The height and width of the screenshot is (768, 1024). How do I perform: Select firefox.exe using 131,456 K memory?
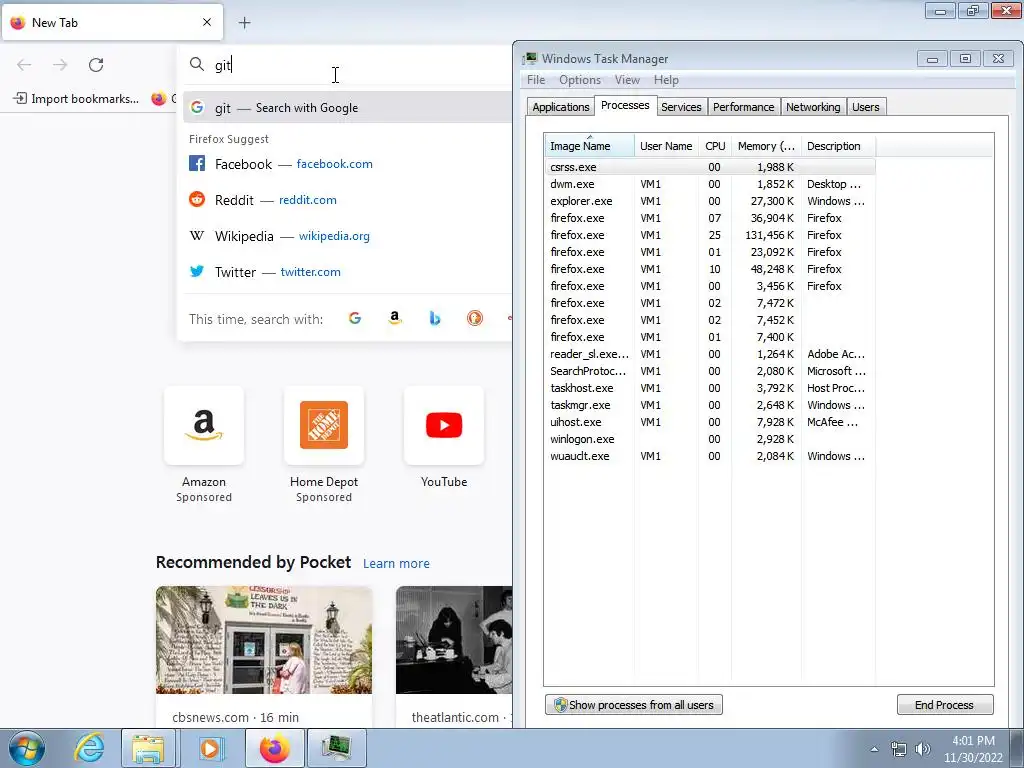(710, 235)
